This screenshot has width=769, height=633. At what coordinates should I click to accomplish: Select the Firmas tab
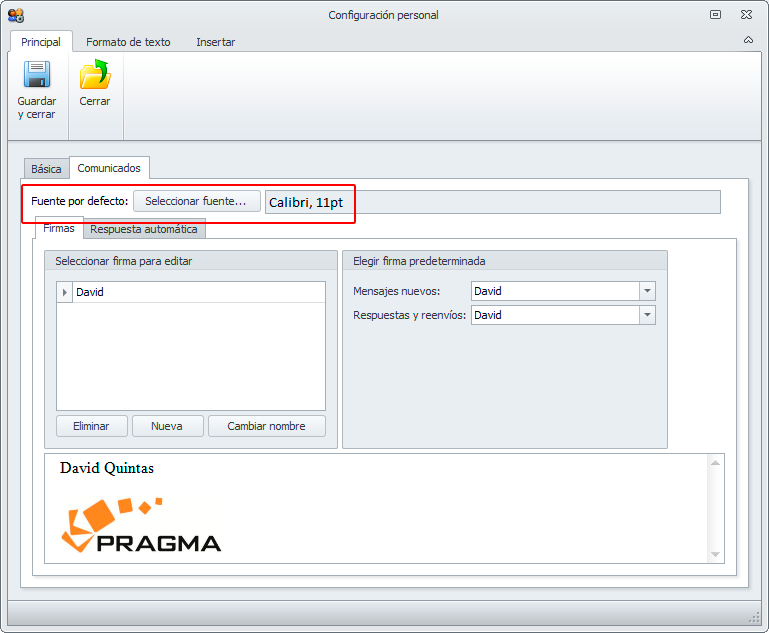(x=59, y=228)
